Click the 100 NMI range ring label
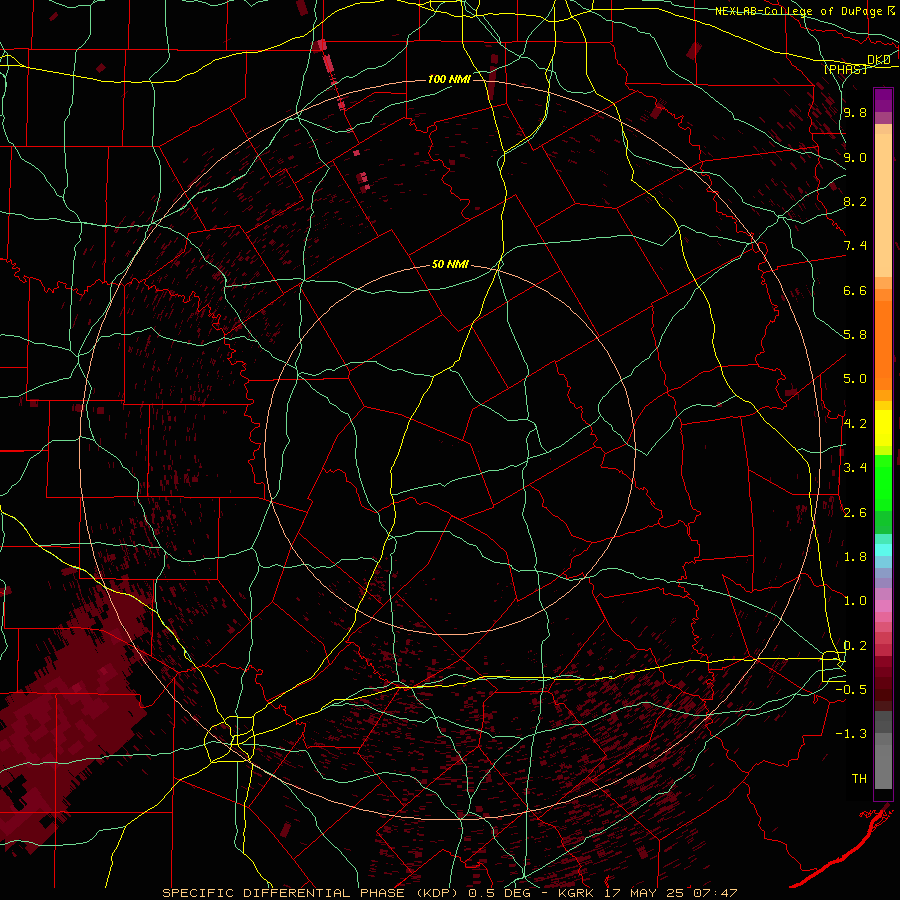 tap(449, 79)
